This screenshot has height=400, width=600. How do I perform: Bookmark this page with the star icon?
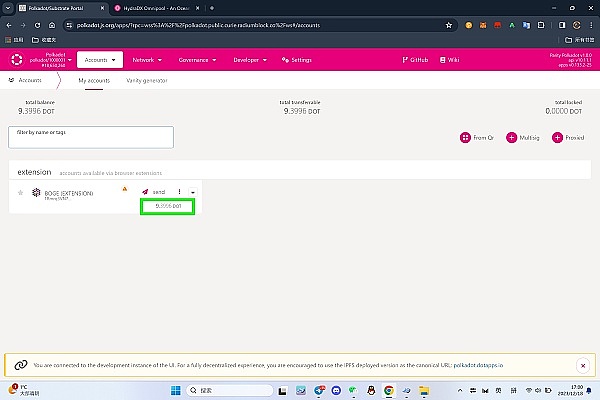[x=449, y=25]
